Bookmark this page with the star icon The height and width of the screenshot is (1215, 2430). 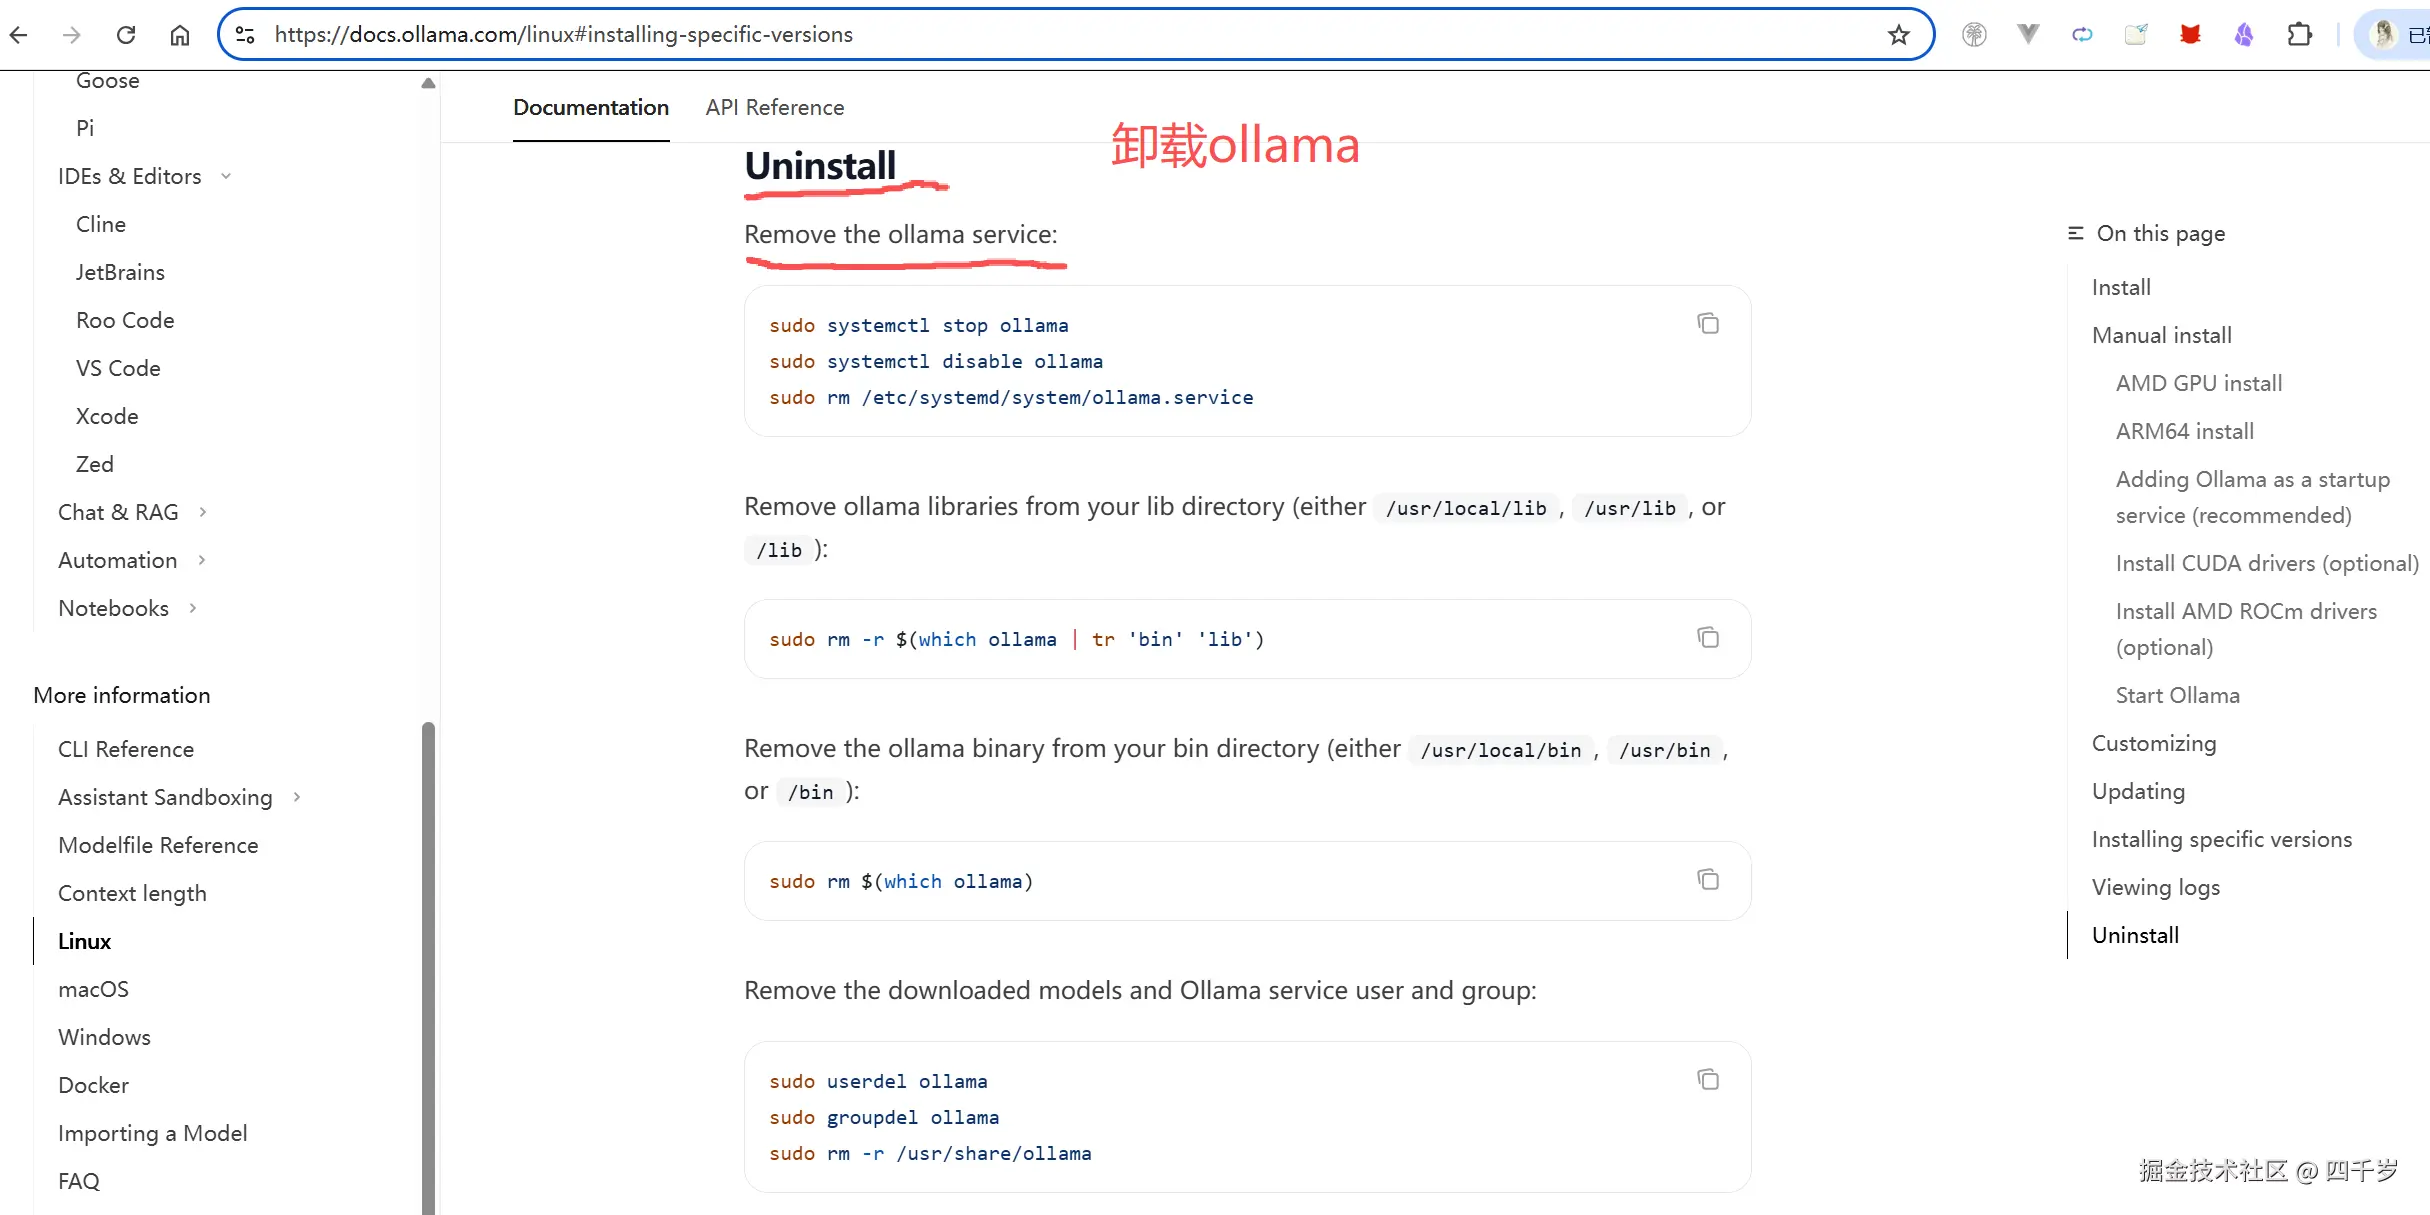coord(1898,35)
